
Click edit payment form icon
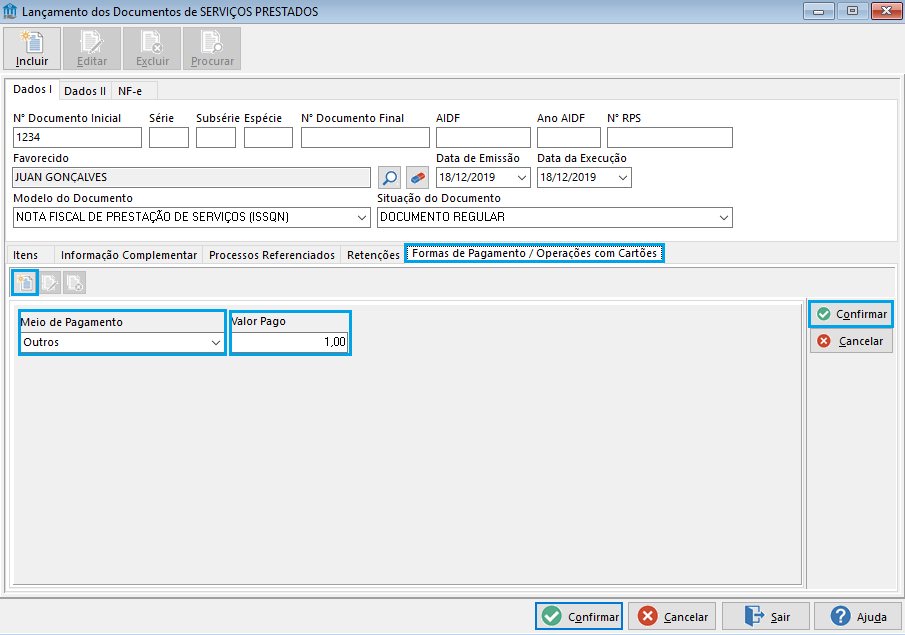tap(50, 283)
